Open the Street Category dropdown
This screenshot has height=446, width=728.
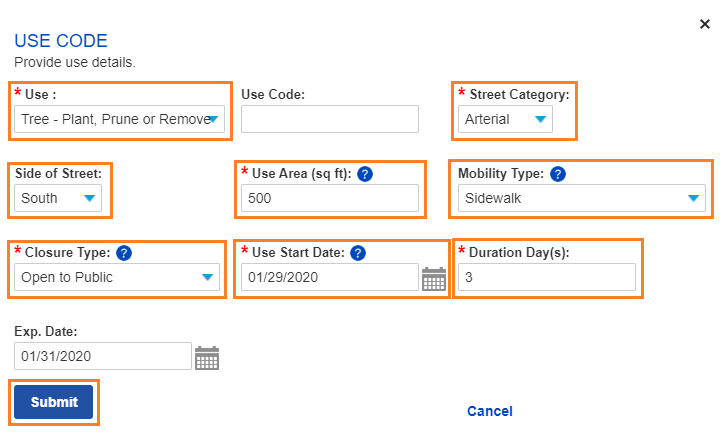click(x=506, y=119)
